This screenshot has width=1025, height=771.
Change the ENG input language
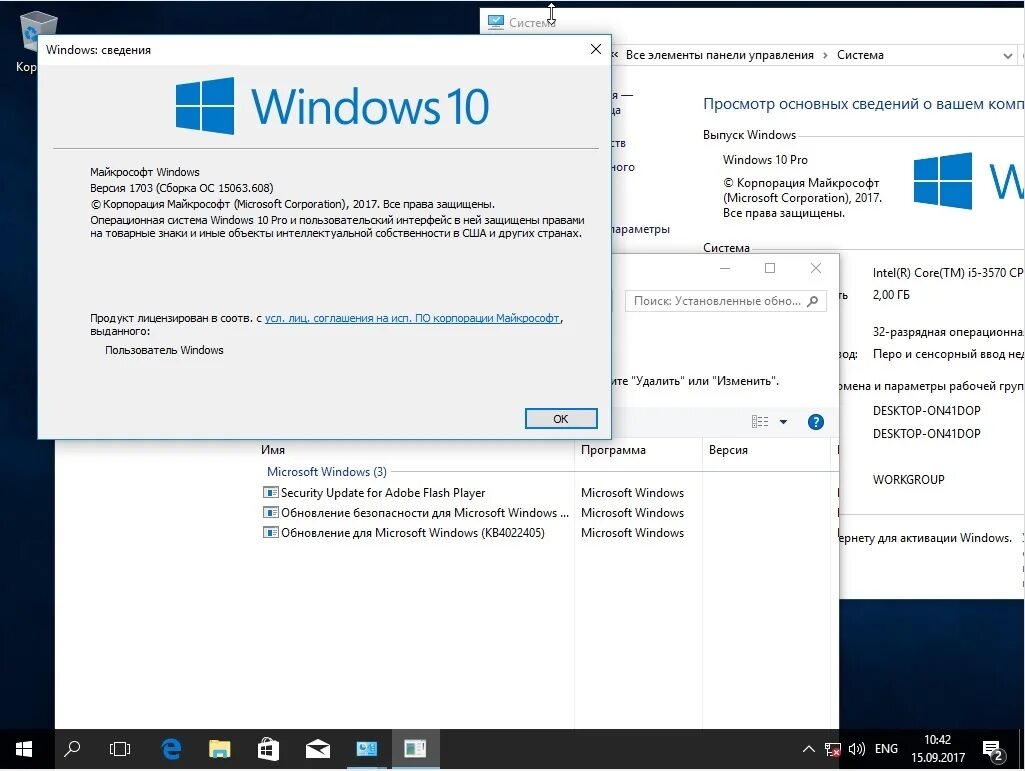(x=886, y=749)
